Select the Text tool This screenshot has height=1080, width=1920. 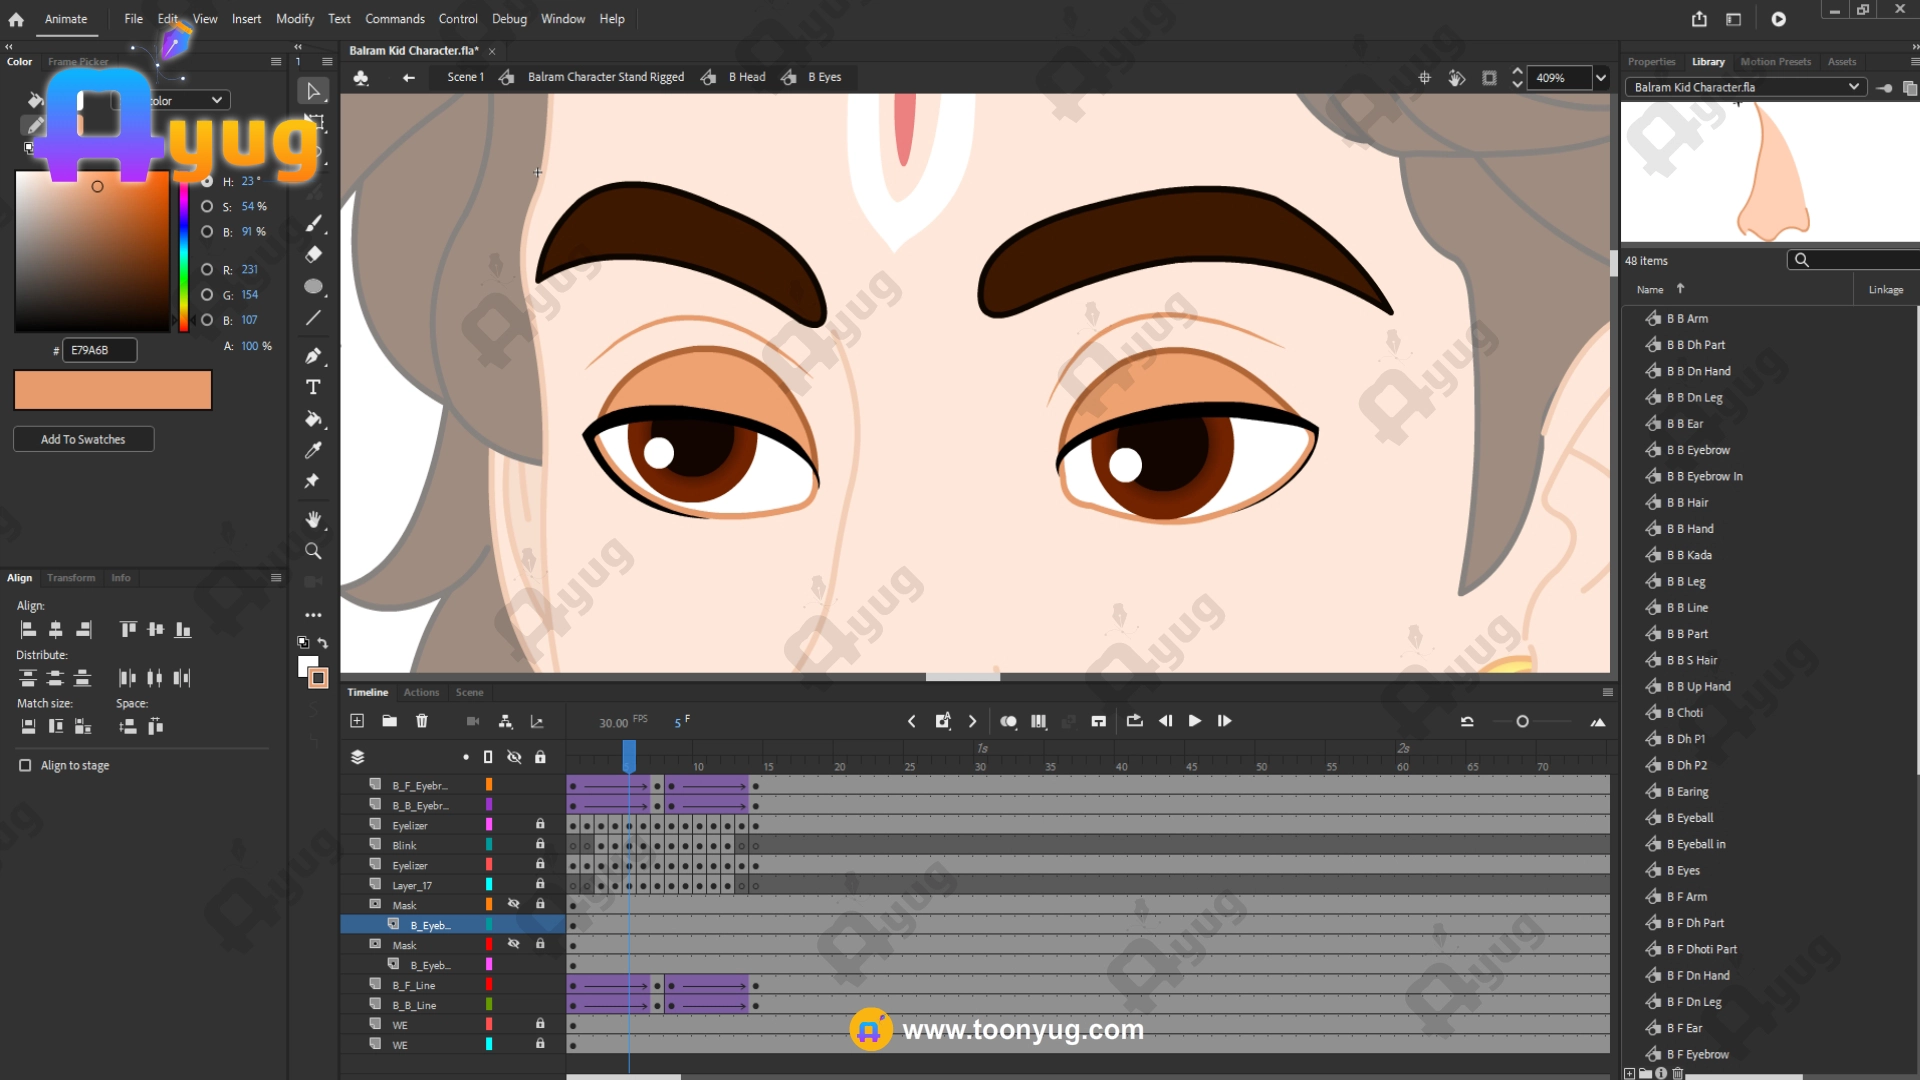coord(313,387)
